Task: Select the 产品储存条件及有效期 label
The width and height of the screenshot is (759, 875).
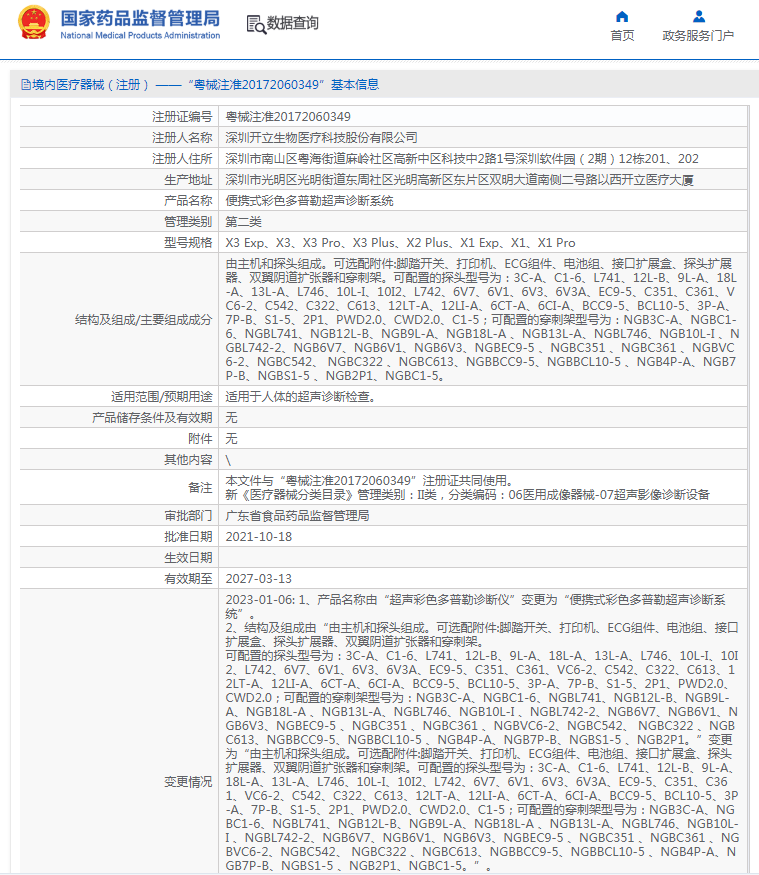Action: pyautogui.click(x=152, y=418)
